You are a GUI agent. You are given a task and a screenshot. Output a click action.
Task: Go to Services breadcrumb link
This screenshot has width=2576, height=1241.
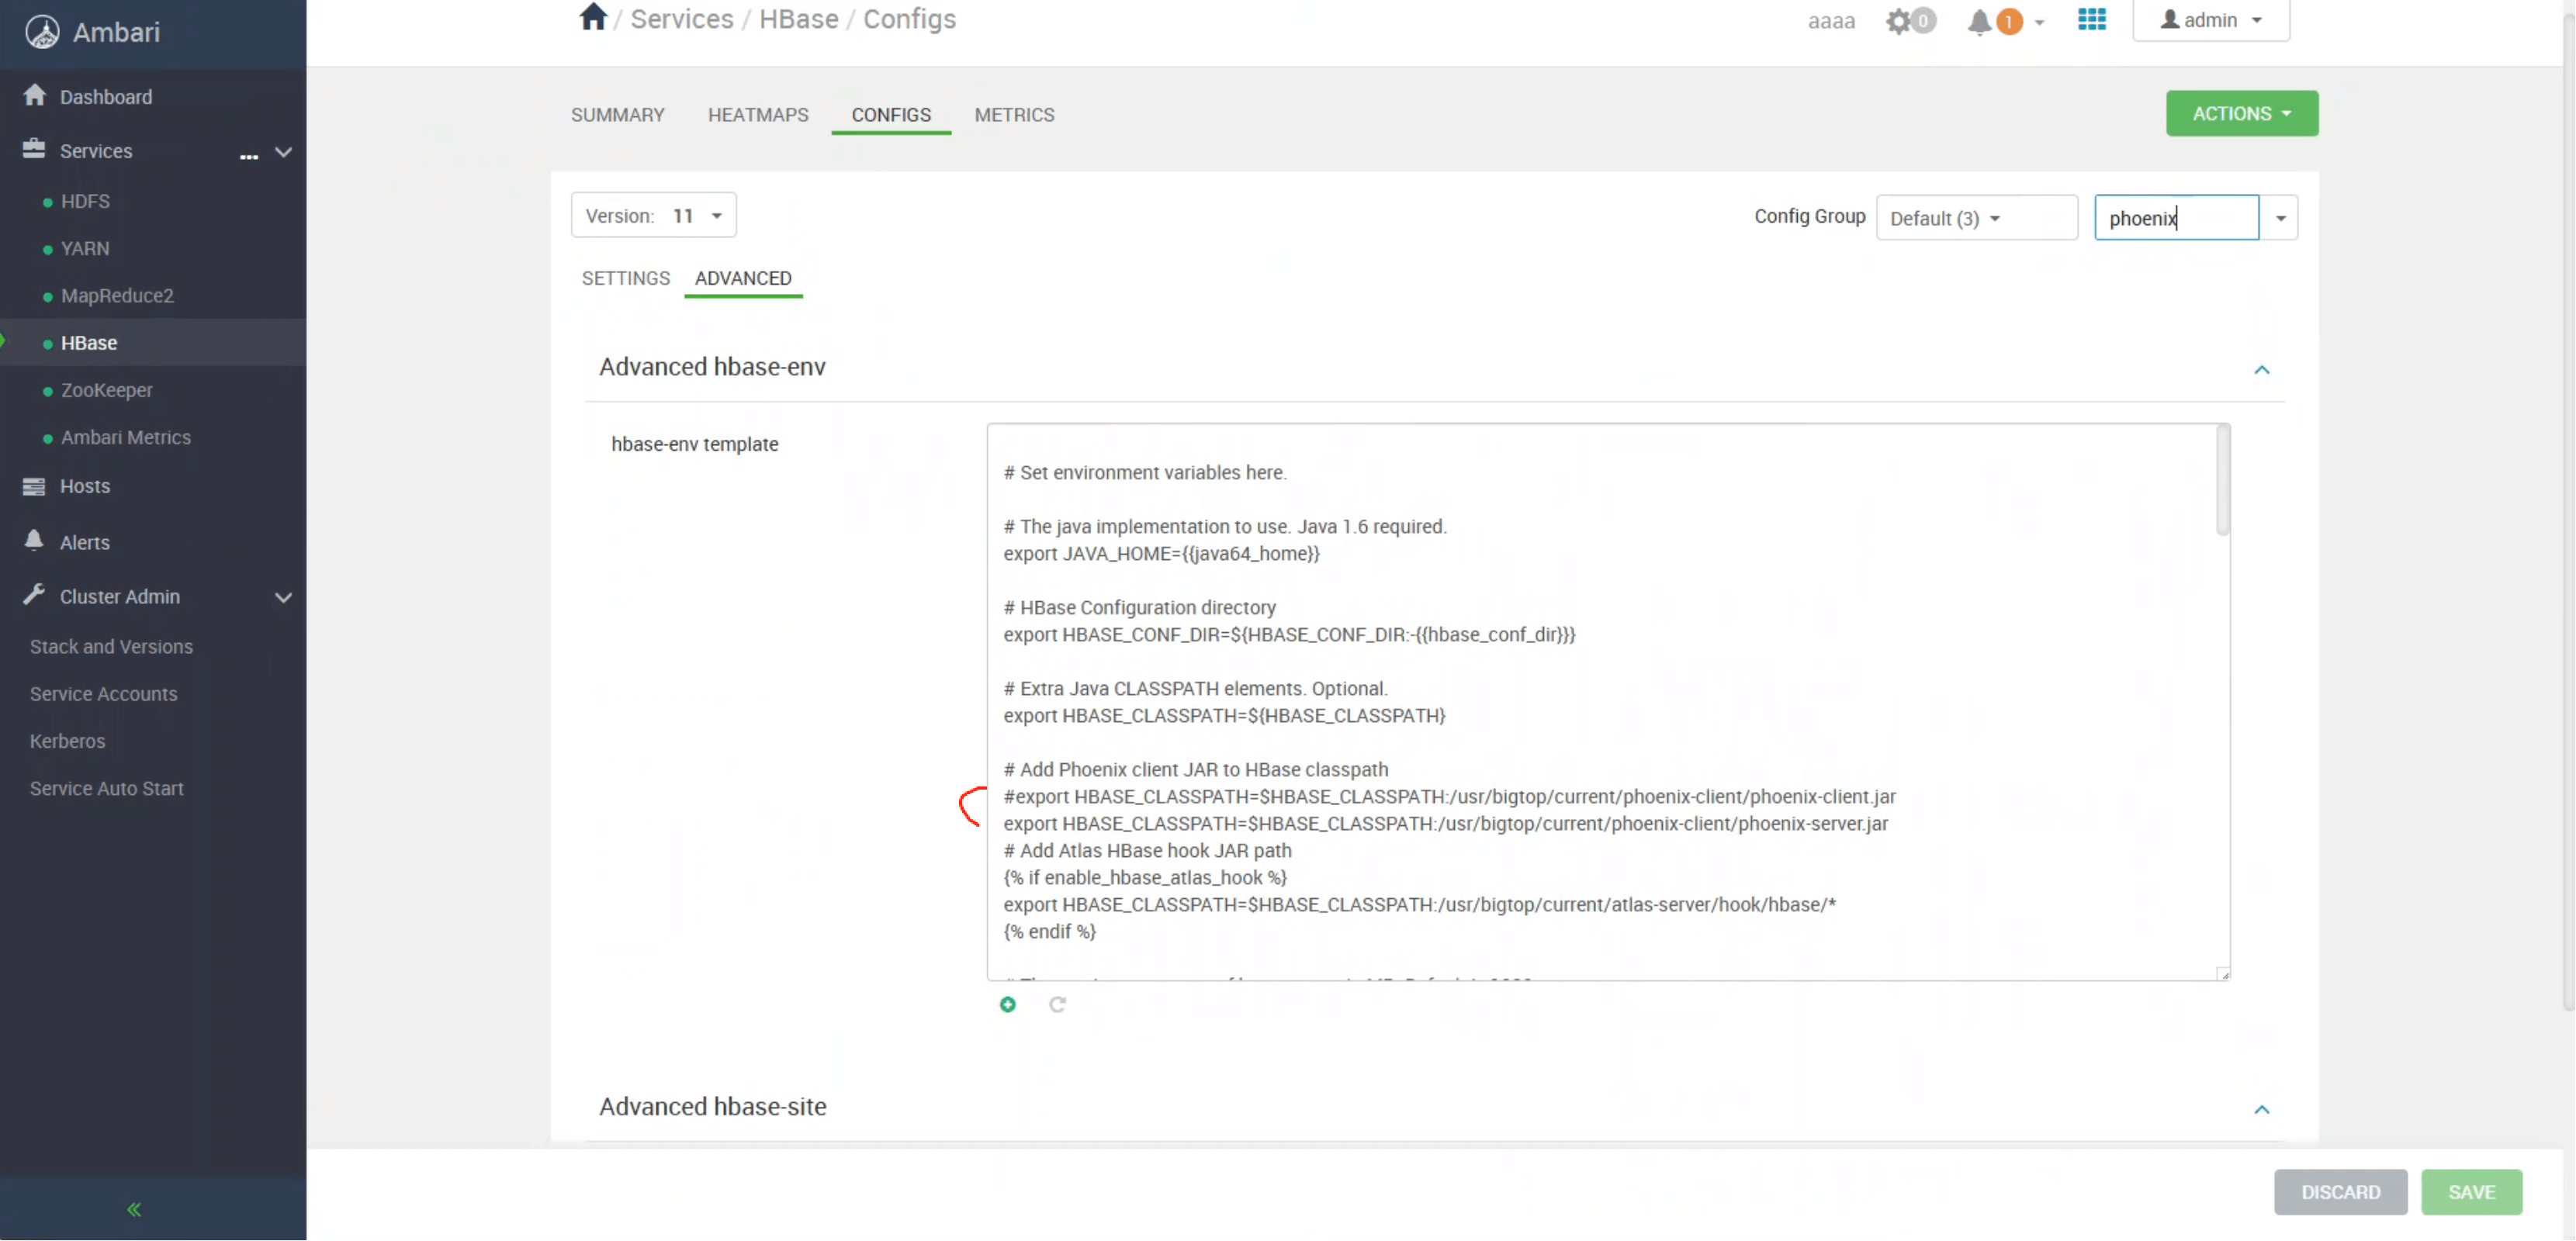681,19
